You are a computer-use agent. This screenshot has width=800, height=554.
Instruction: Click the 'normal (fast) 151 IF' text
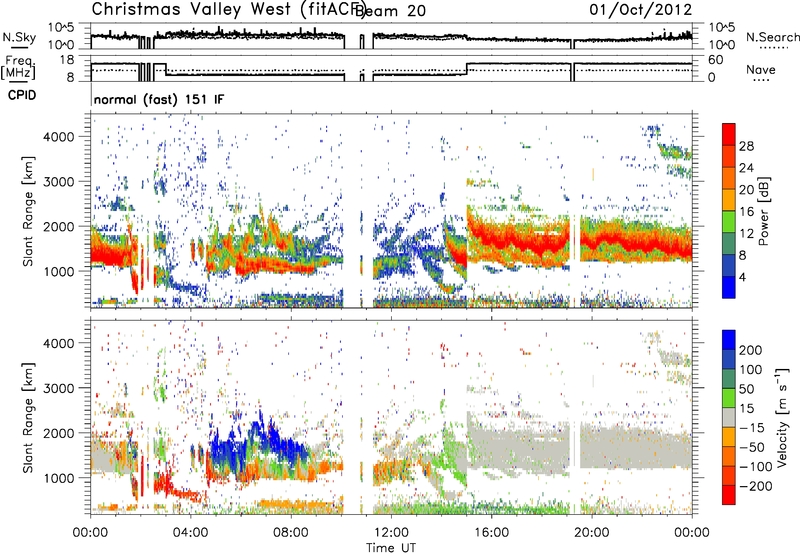coord(159,99)
